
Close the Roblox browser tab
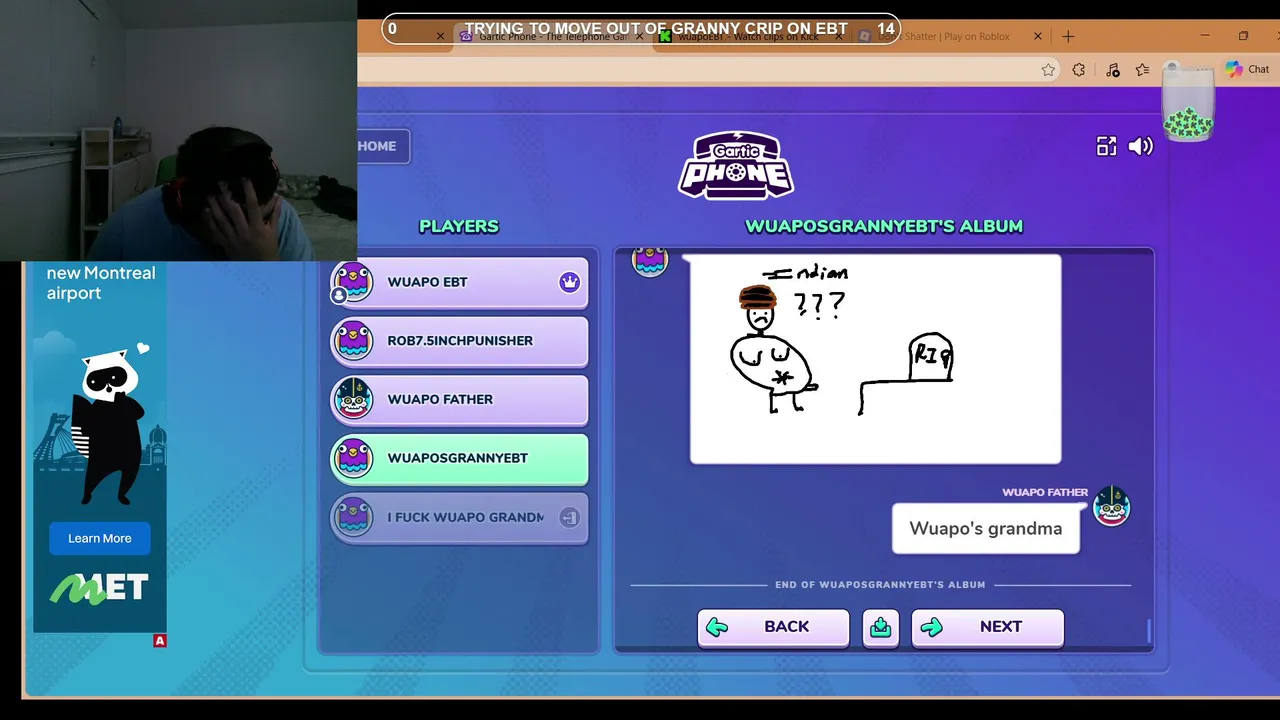[1037, 36]
